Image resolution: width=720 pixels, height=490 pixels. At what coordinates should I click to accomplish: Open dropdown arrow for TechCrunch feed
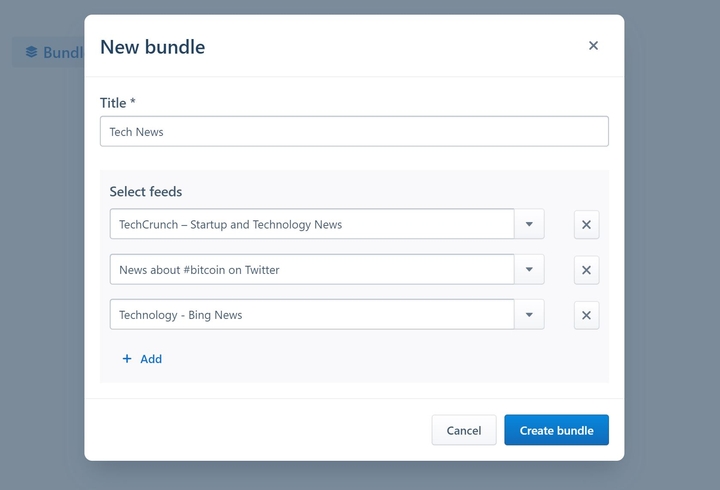click(529, 224)
